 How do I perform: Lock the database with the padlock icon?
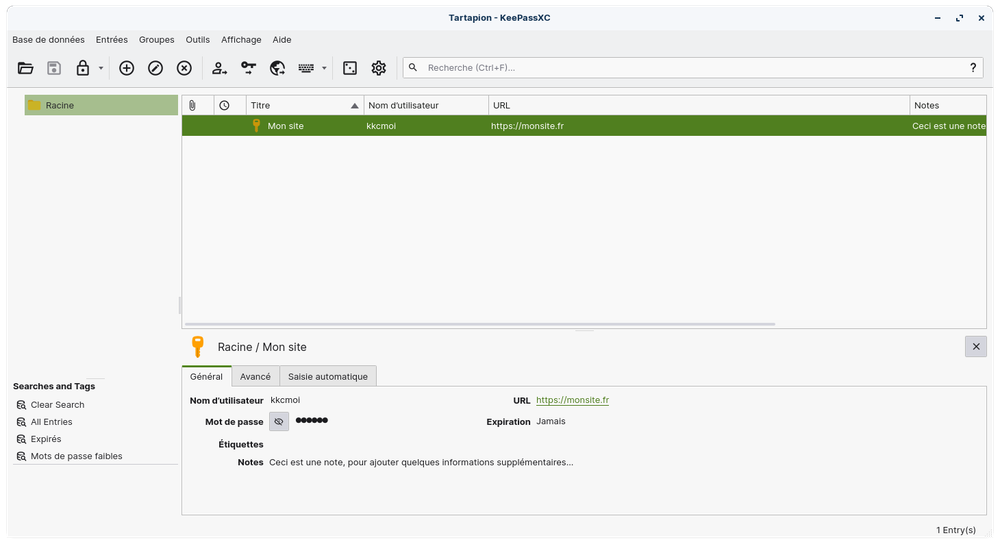[83, 68]
